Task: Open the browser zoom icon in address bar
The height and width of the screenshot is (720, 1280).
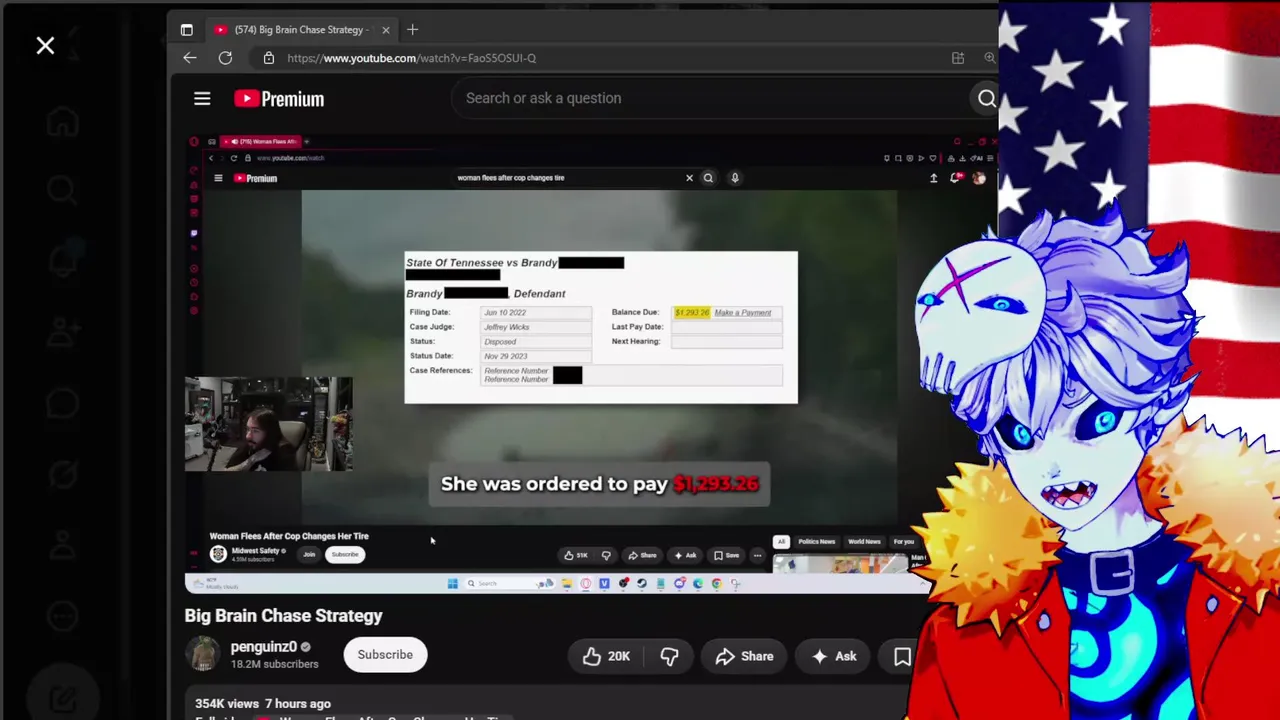Action: tap(990, 58)
